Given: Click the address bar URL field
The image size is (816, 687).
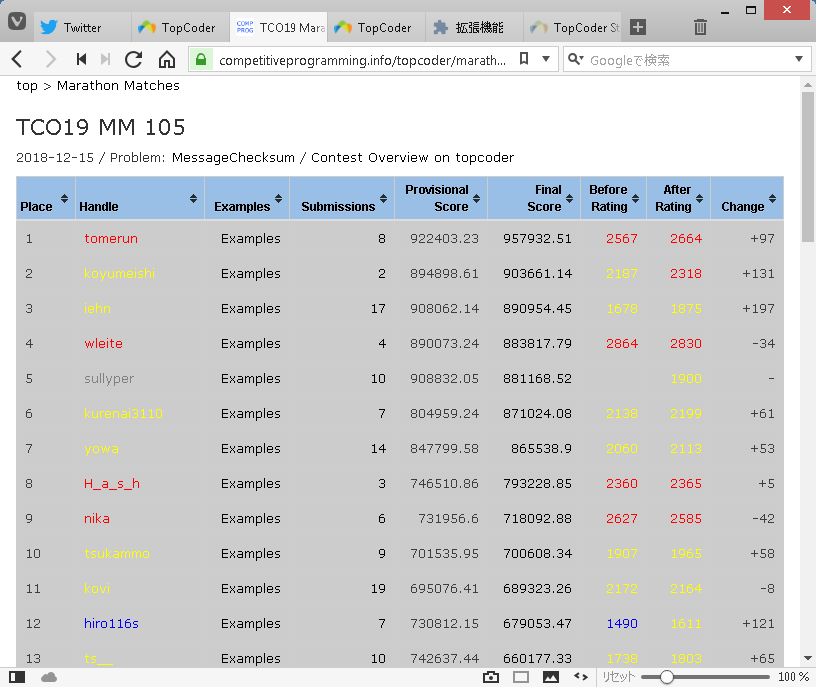Looking at the screenshot, I should pos(362,60).
